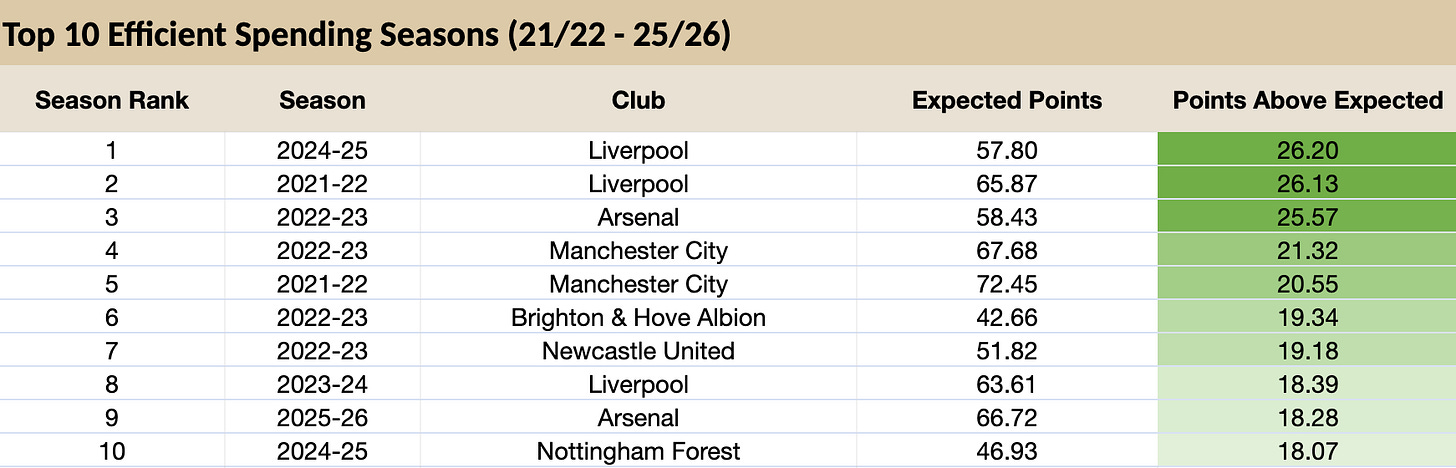Screen dimensions: 1456x468
Task: Select the Season column header
Action: (x=322, y=100)
